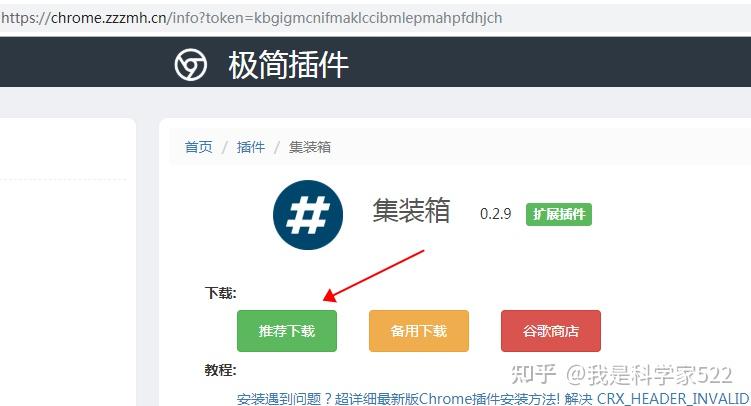Image resolution: width=751 pixels, height=406 pixels.
Task: Open 插件 in the breadcrumb
Action: [x=250, y=147]
